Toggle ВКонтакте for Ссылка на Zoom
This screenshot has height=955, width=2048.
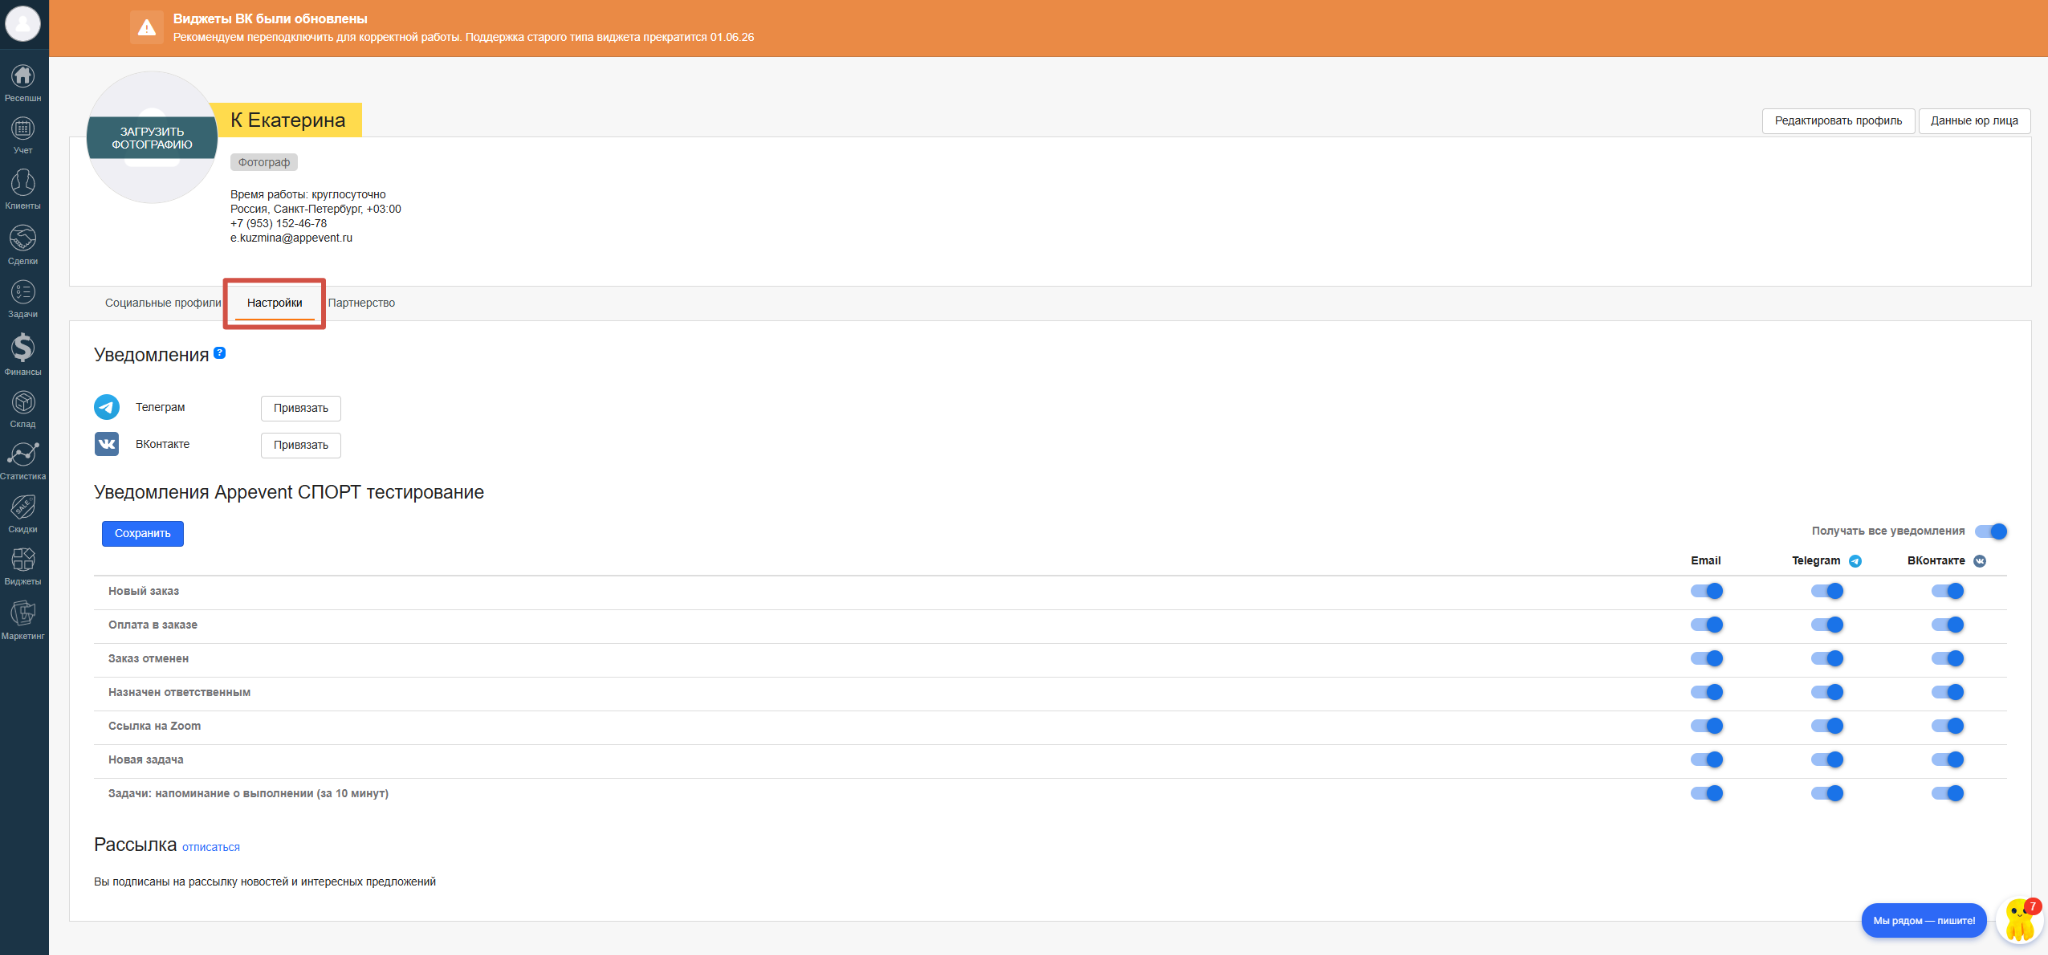point(1948,726)
